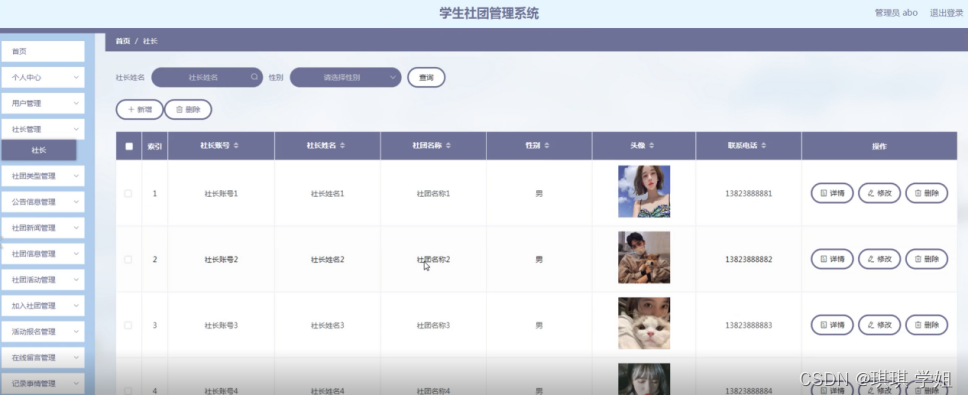Screen dimensions: 968x398
Task: Check the box for row 社长账号3
Action: coord(128,325)
